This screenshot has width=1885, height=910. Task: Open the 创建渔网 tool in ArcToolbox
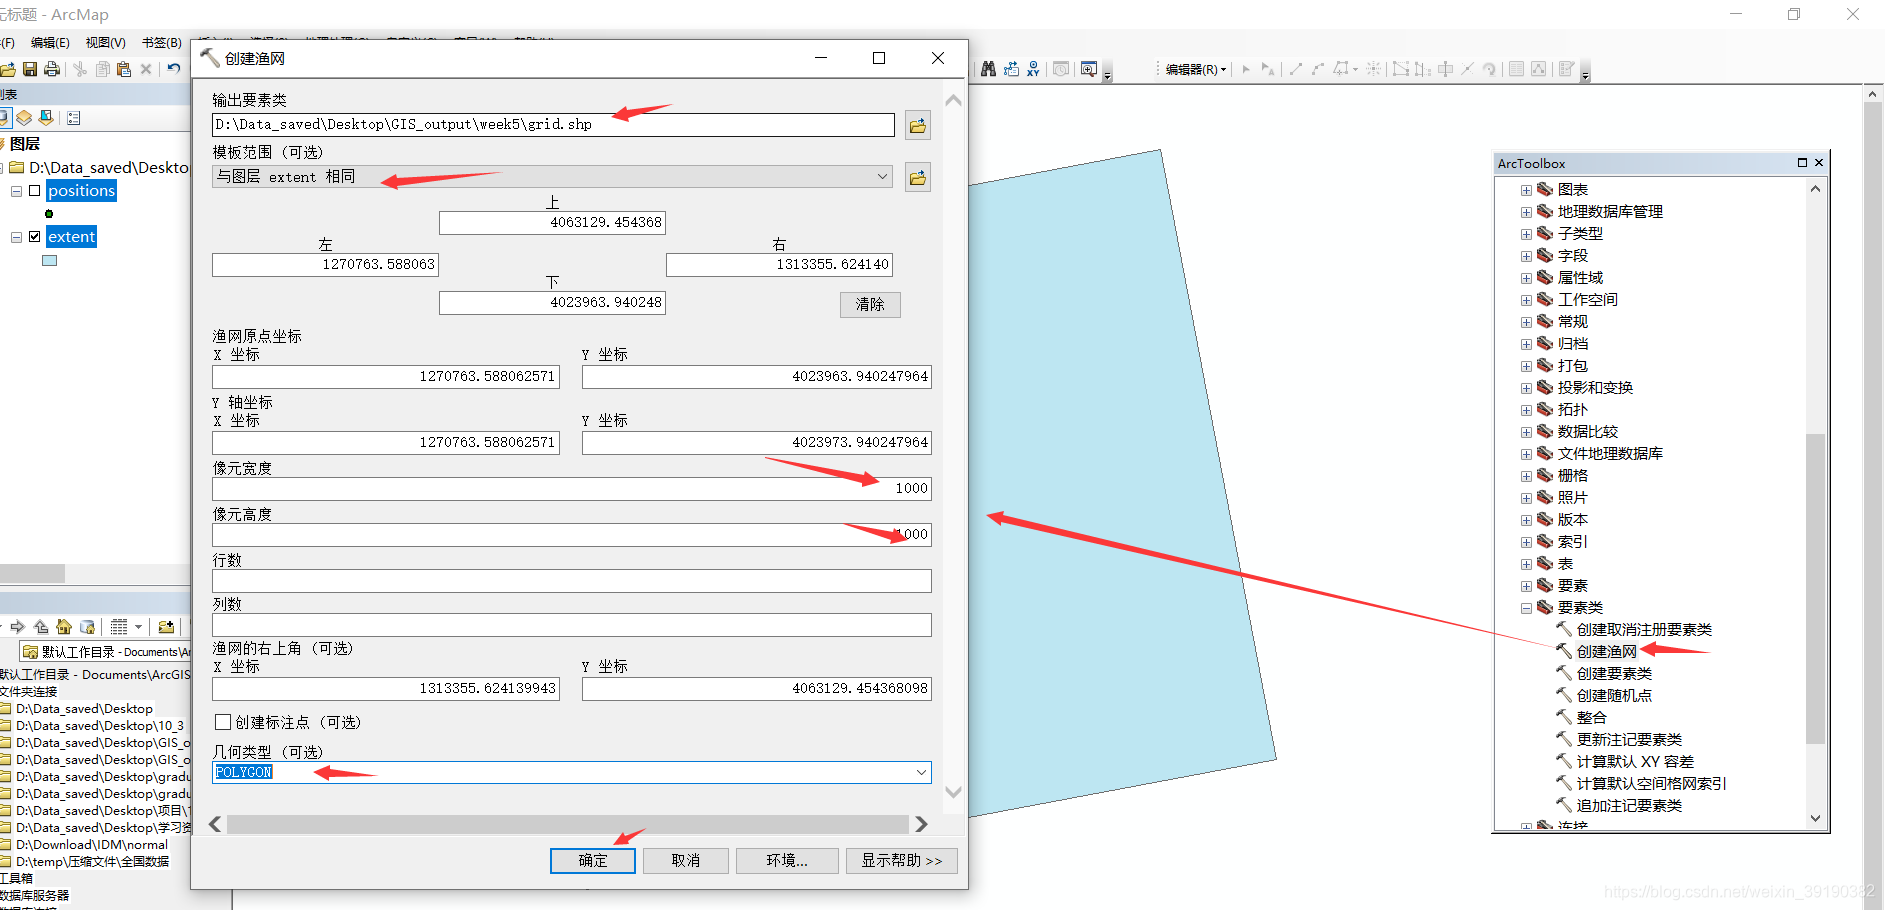coord(1606,652)
